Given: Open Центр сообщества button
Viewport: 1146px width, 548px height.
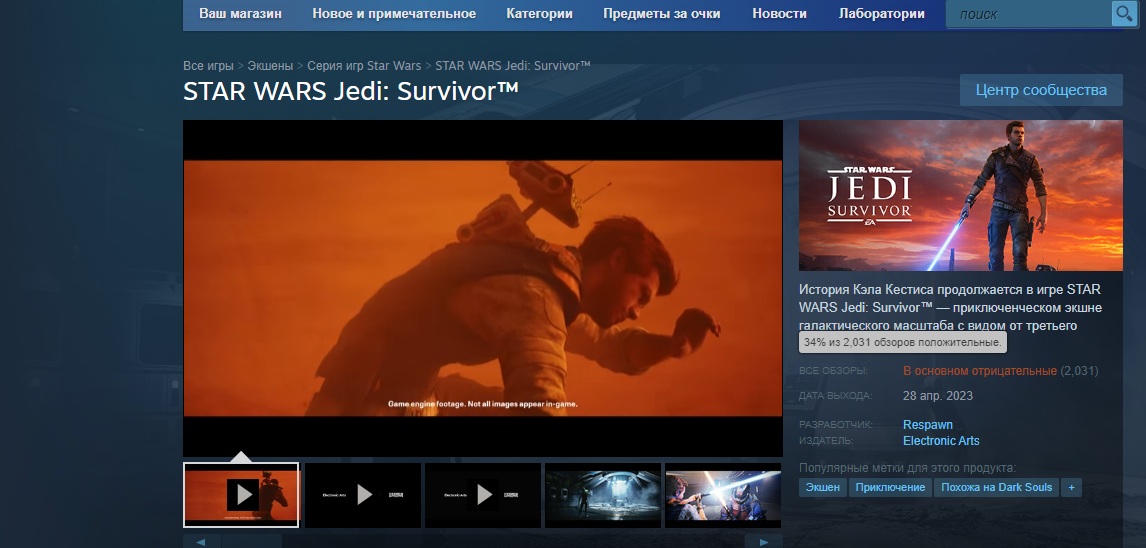Looking at the screenshot, I should (1041, 91).
